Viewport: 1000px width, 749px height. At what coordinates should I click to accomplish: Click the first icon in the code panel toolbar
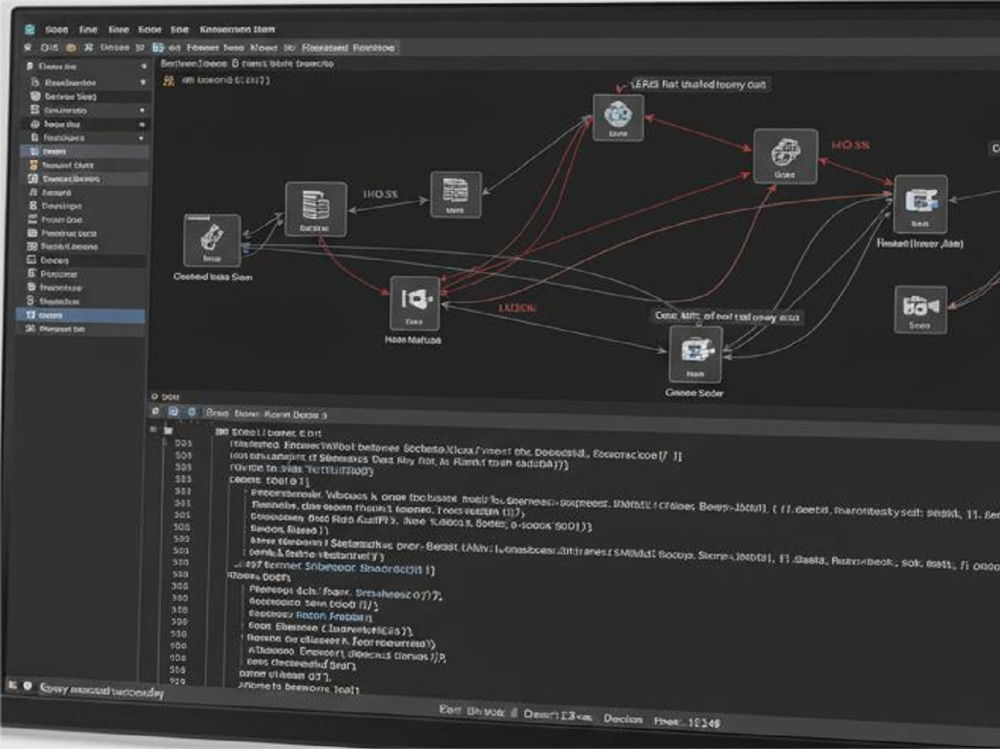coord(155,412)
